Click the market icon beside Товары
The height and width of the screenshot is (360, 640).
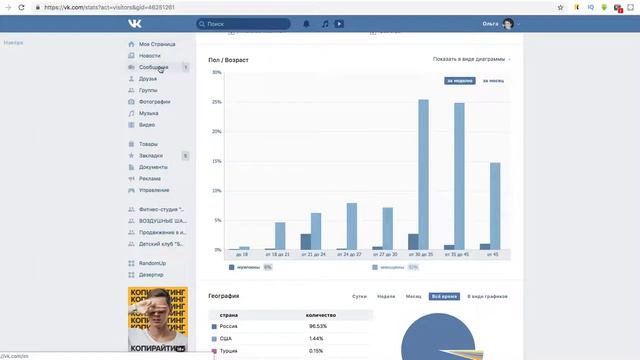(131, 144)
